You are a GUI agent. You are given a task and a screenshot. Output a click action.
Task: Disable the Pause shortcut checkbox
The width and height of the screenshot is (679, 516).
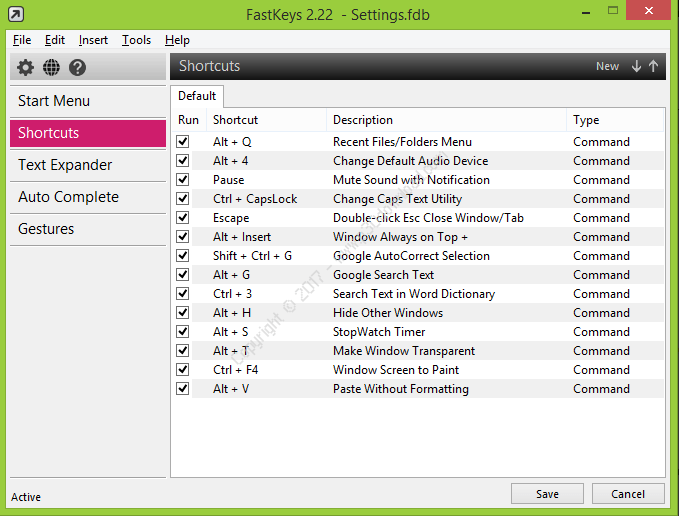coord(183,179)
